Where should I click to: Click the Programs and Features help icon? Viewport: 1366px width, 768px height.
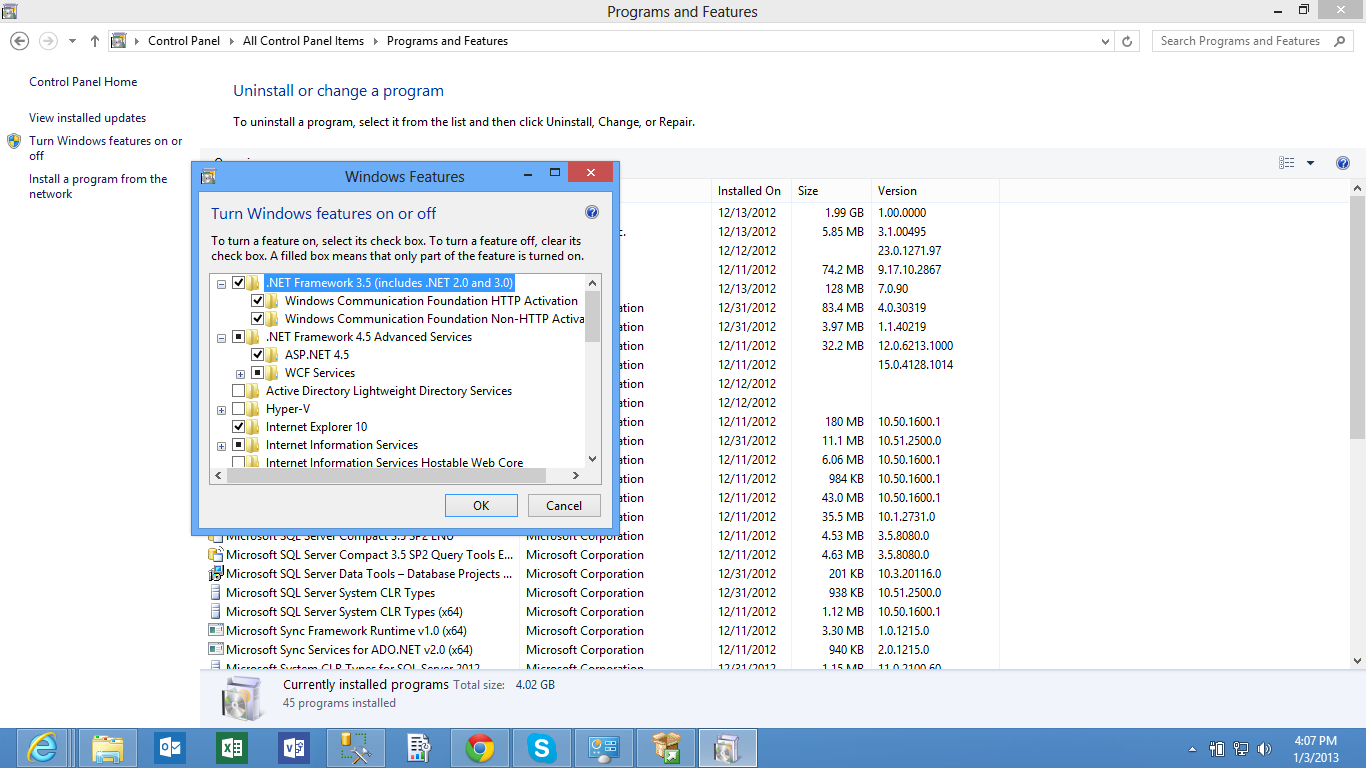(x=1343, y=162)
